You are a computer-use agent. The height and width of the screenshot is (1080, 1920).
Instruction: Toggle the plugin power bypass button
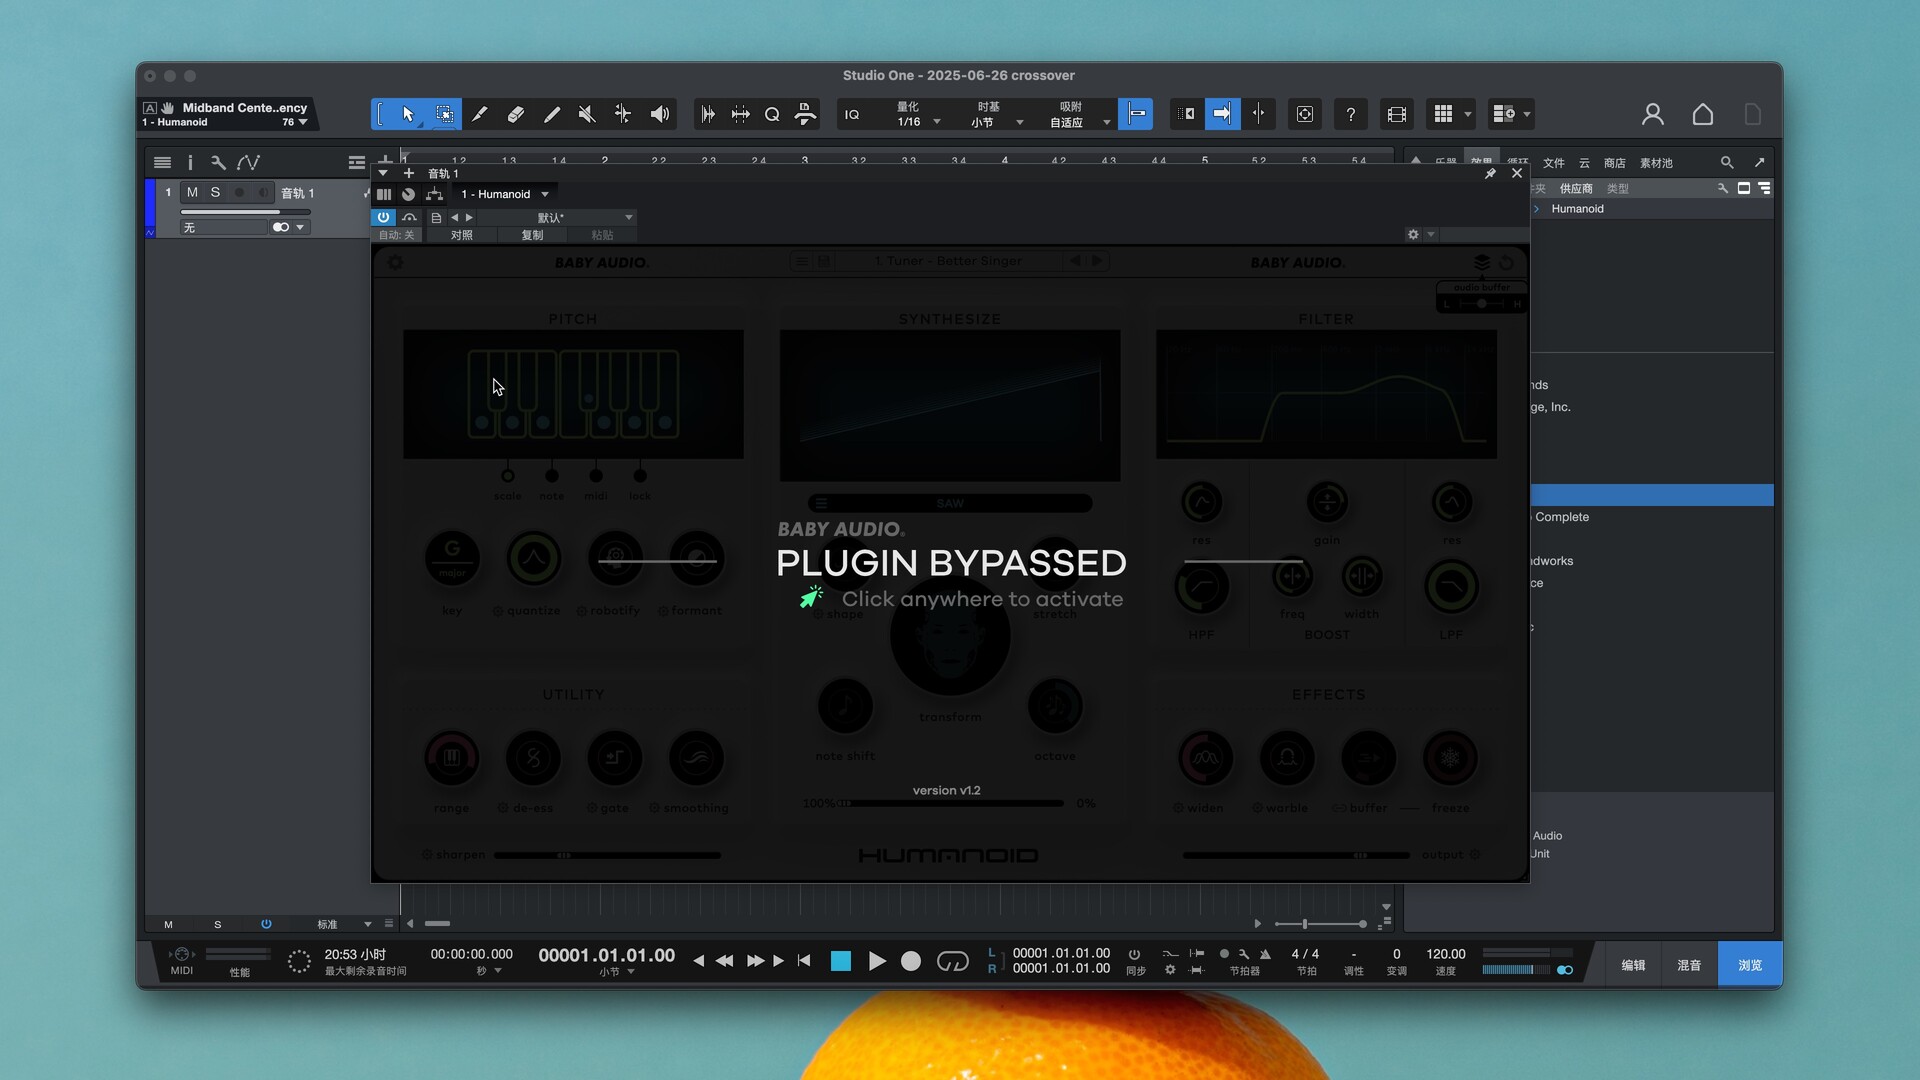click(383, 217)
